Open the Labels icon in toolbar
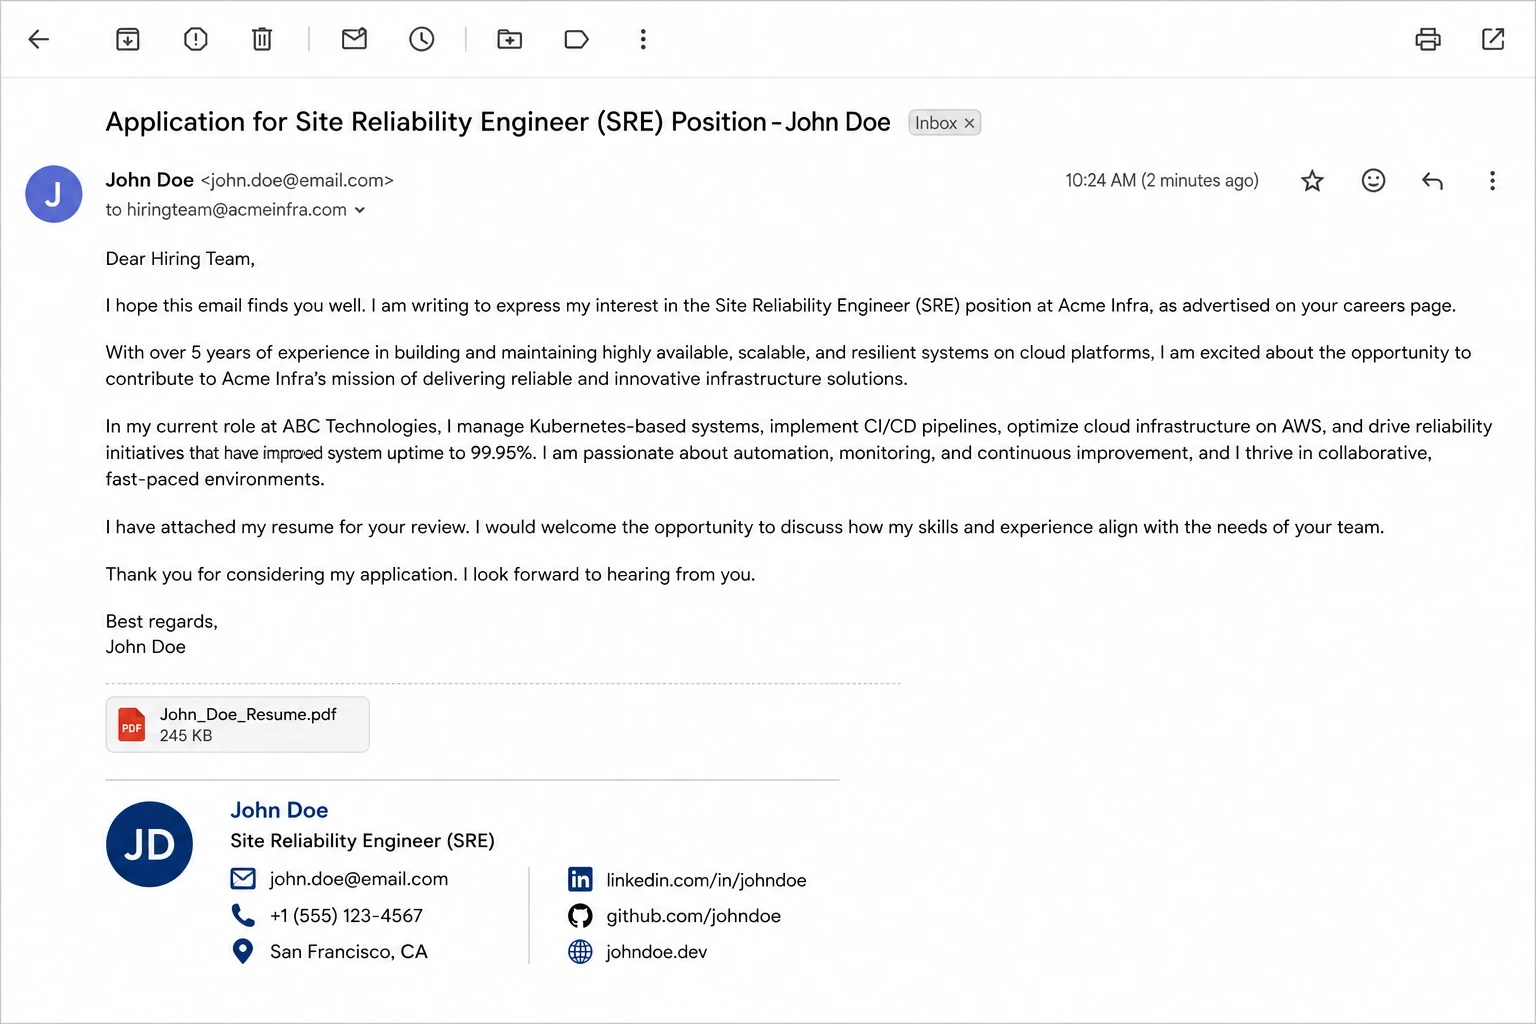1536x1024 pixels. 577,39
